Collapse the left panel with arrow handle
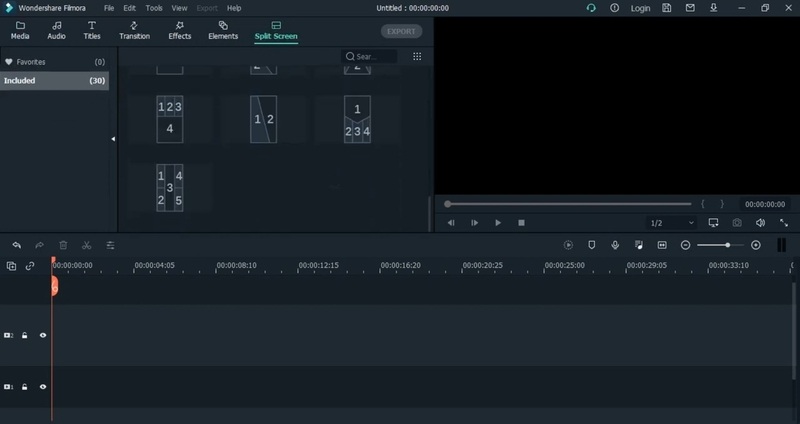The image size is (800, 424). [113, 139]
